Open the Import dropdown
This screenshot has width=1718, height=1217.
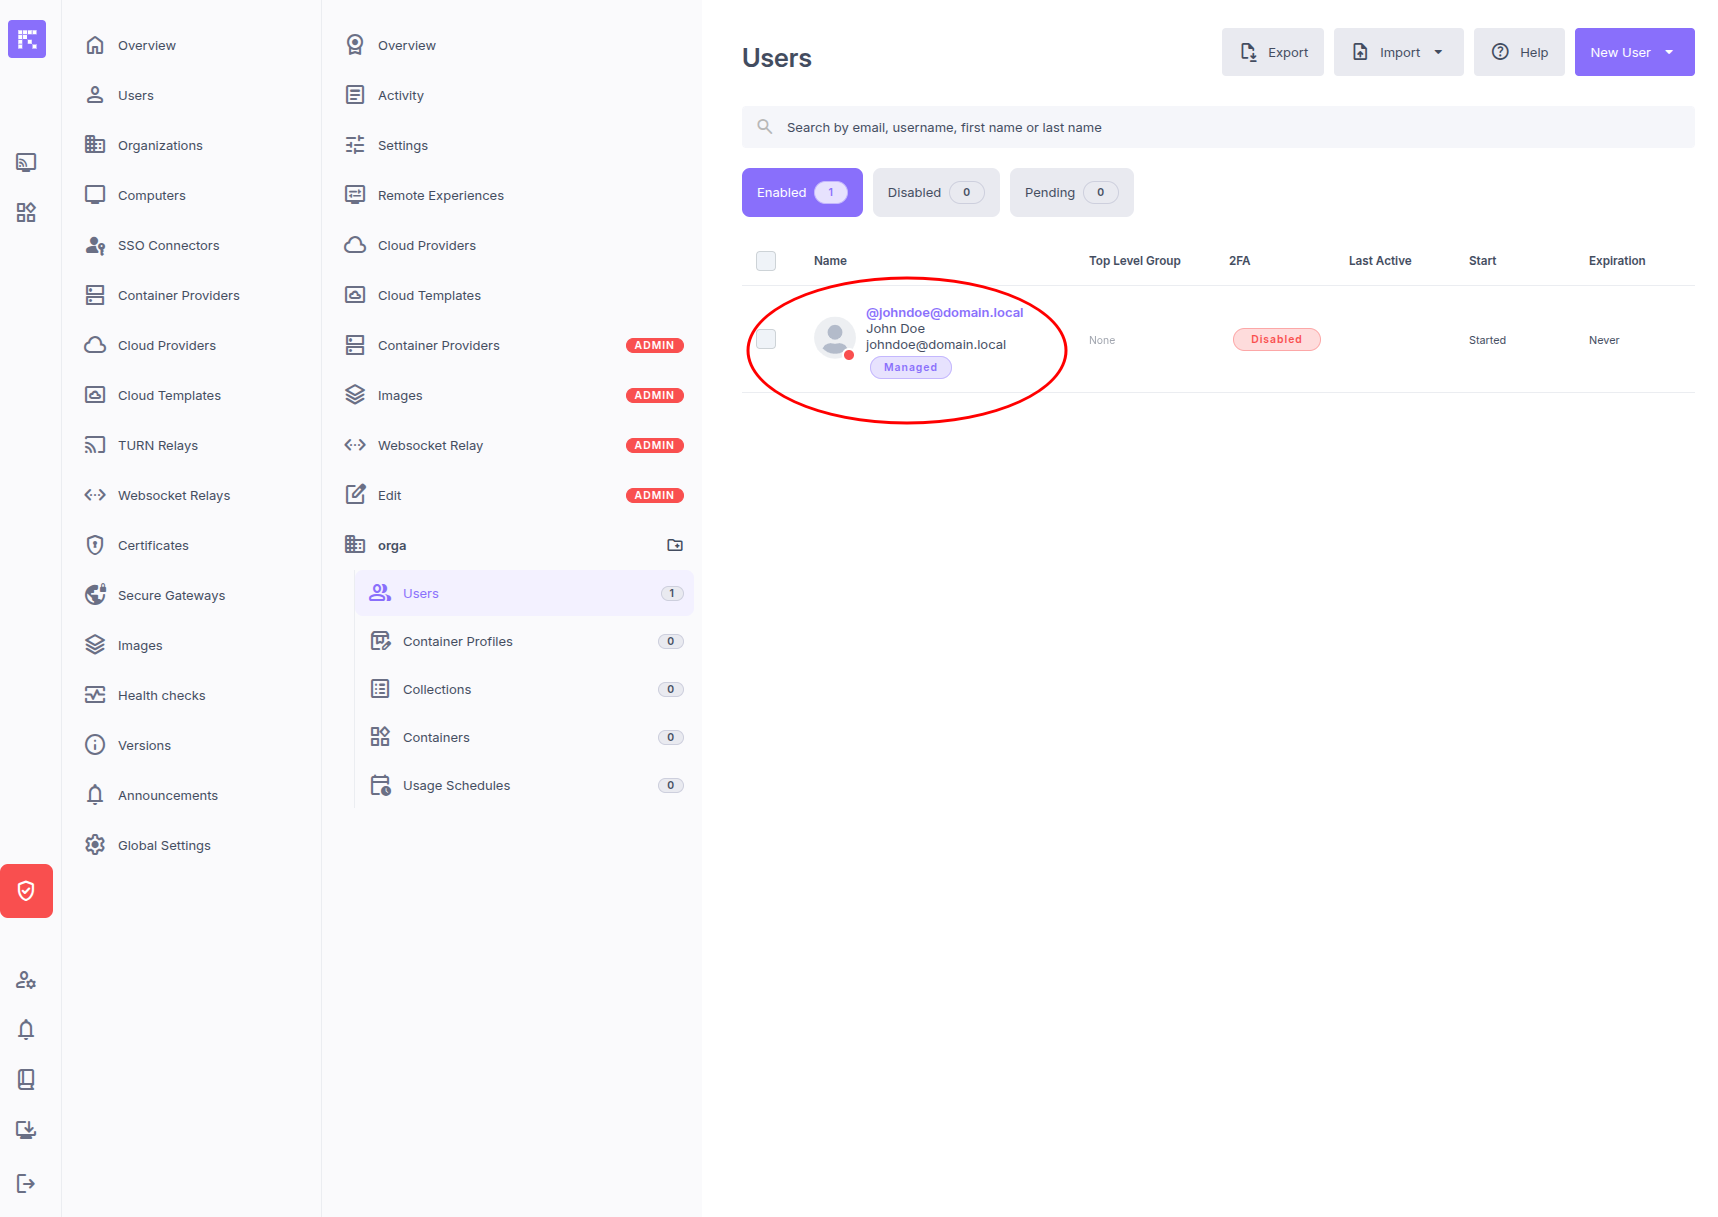click(x=1398, y=52)
